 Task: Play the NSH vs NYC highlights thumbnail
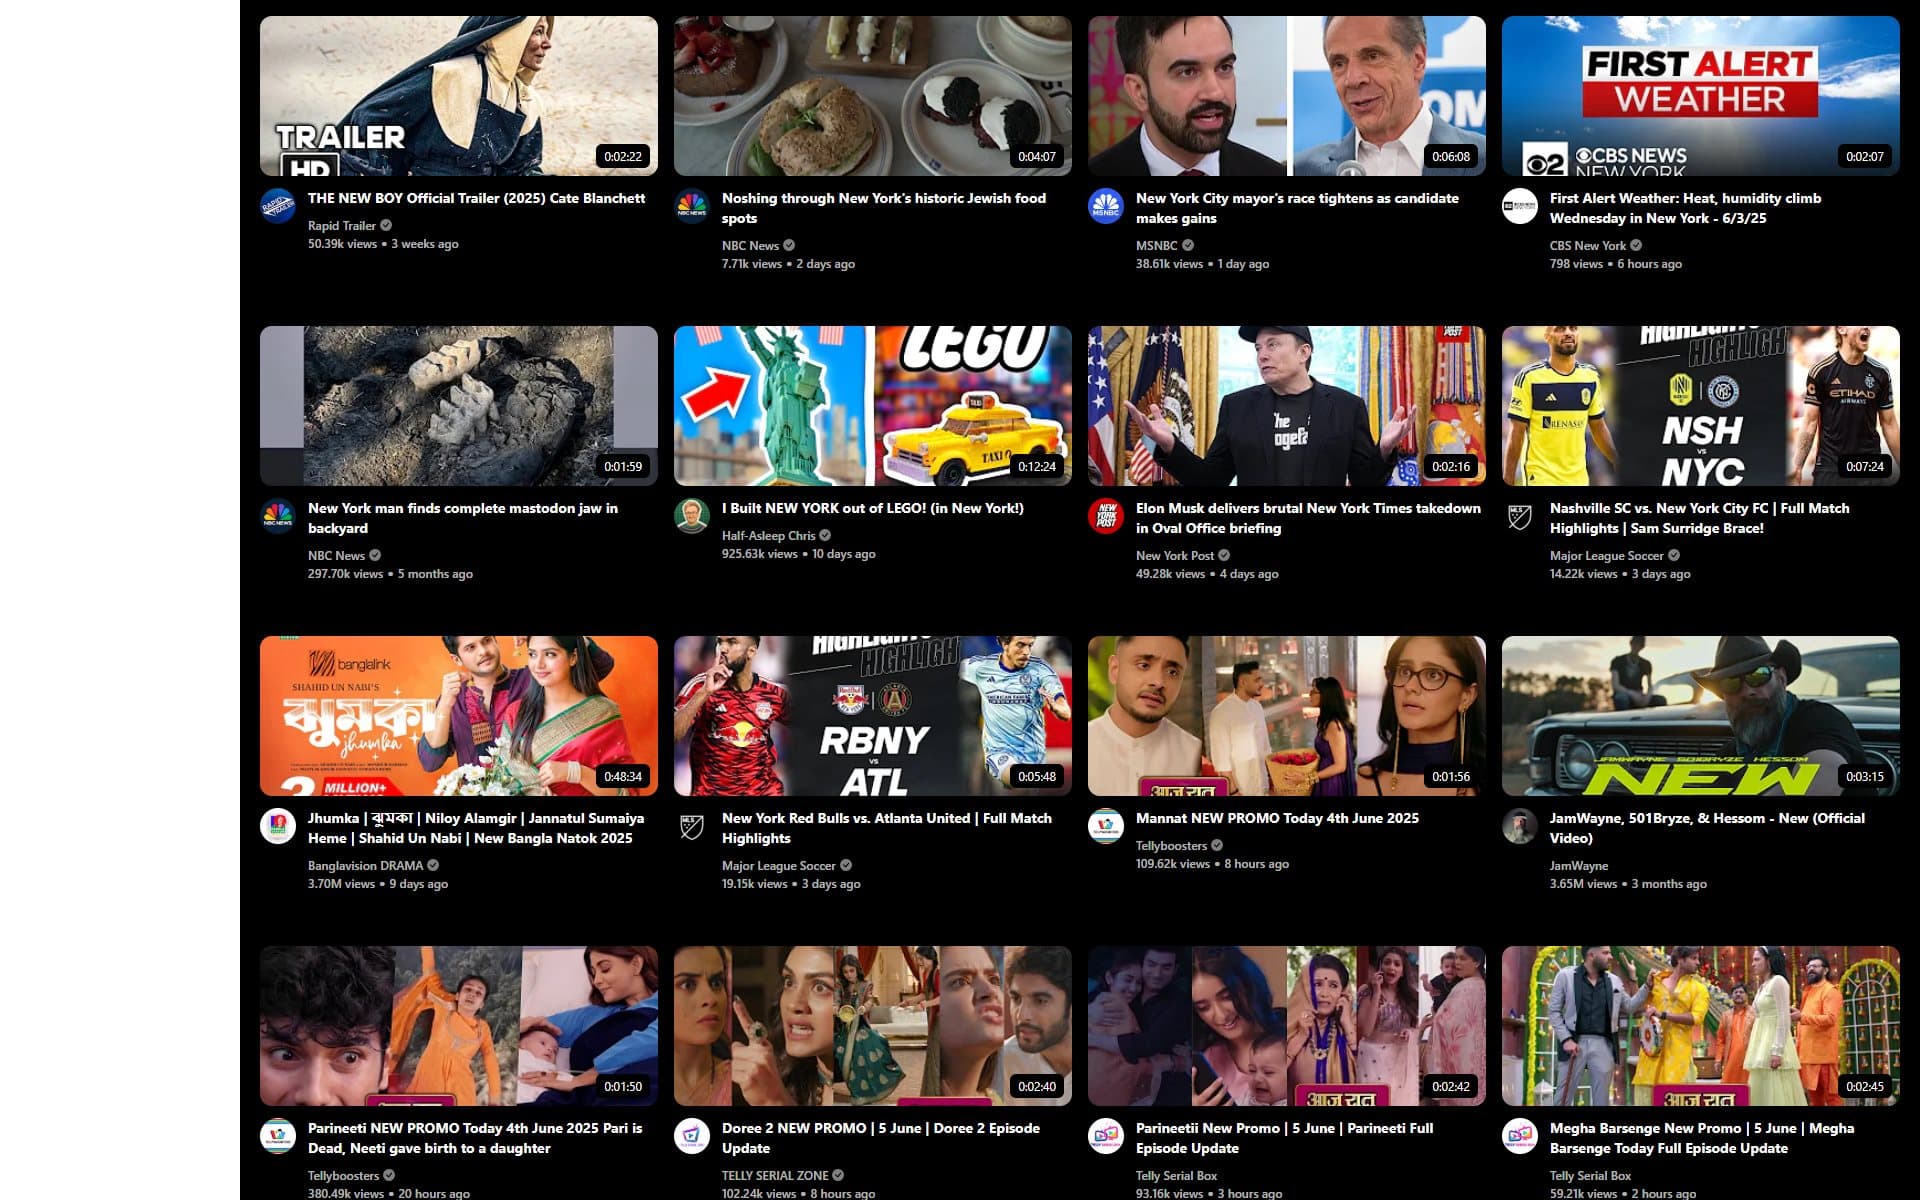click(x=1701, y=406)
